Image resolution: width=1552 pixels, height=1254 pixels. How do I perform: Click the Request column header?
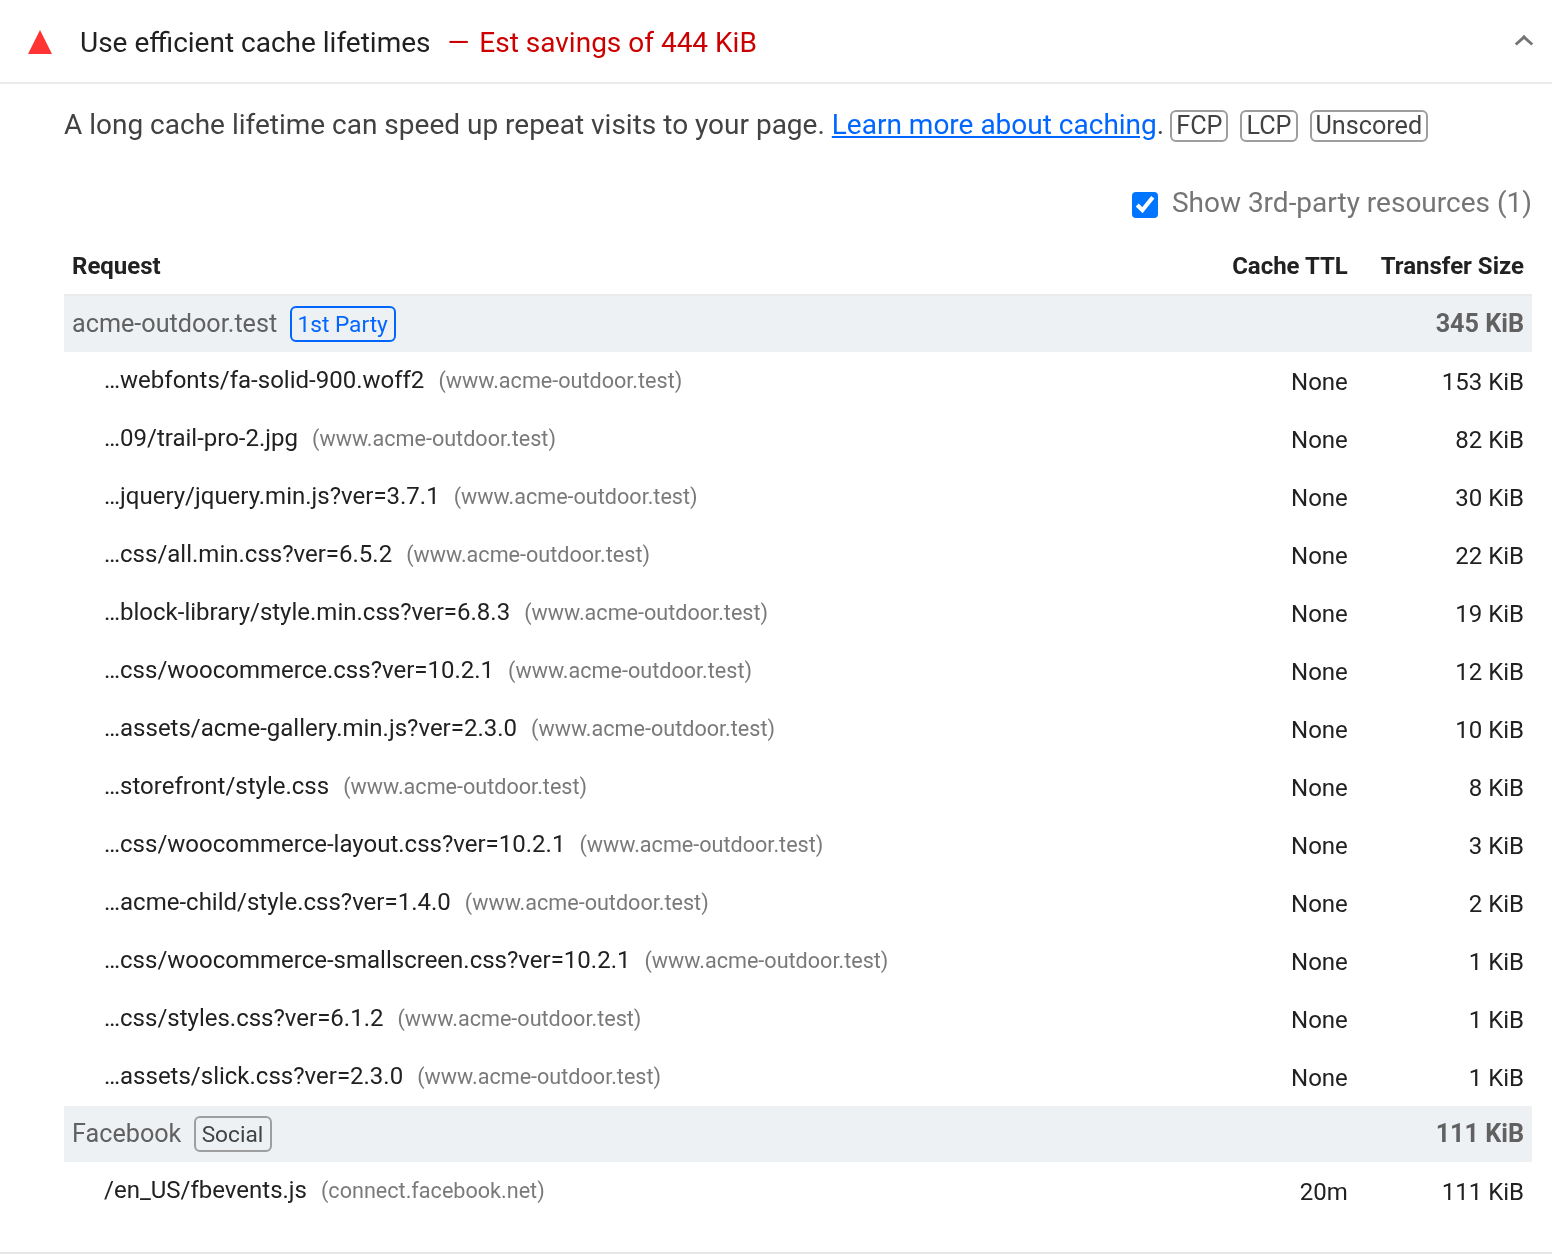pos(116,266)
